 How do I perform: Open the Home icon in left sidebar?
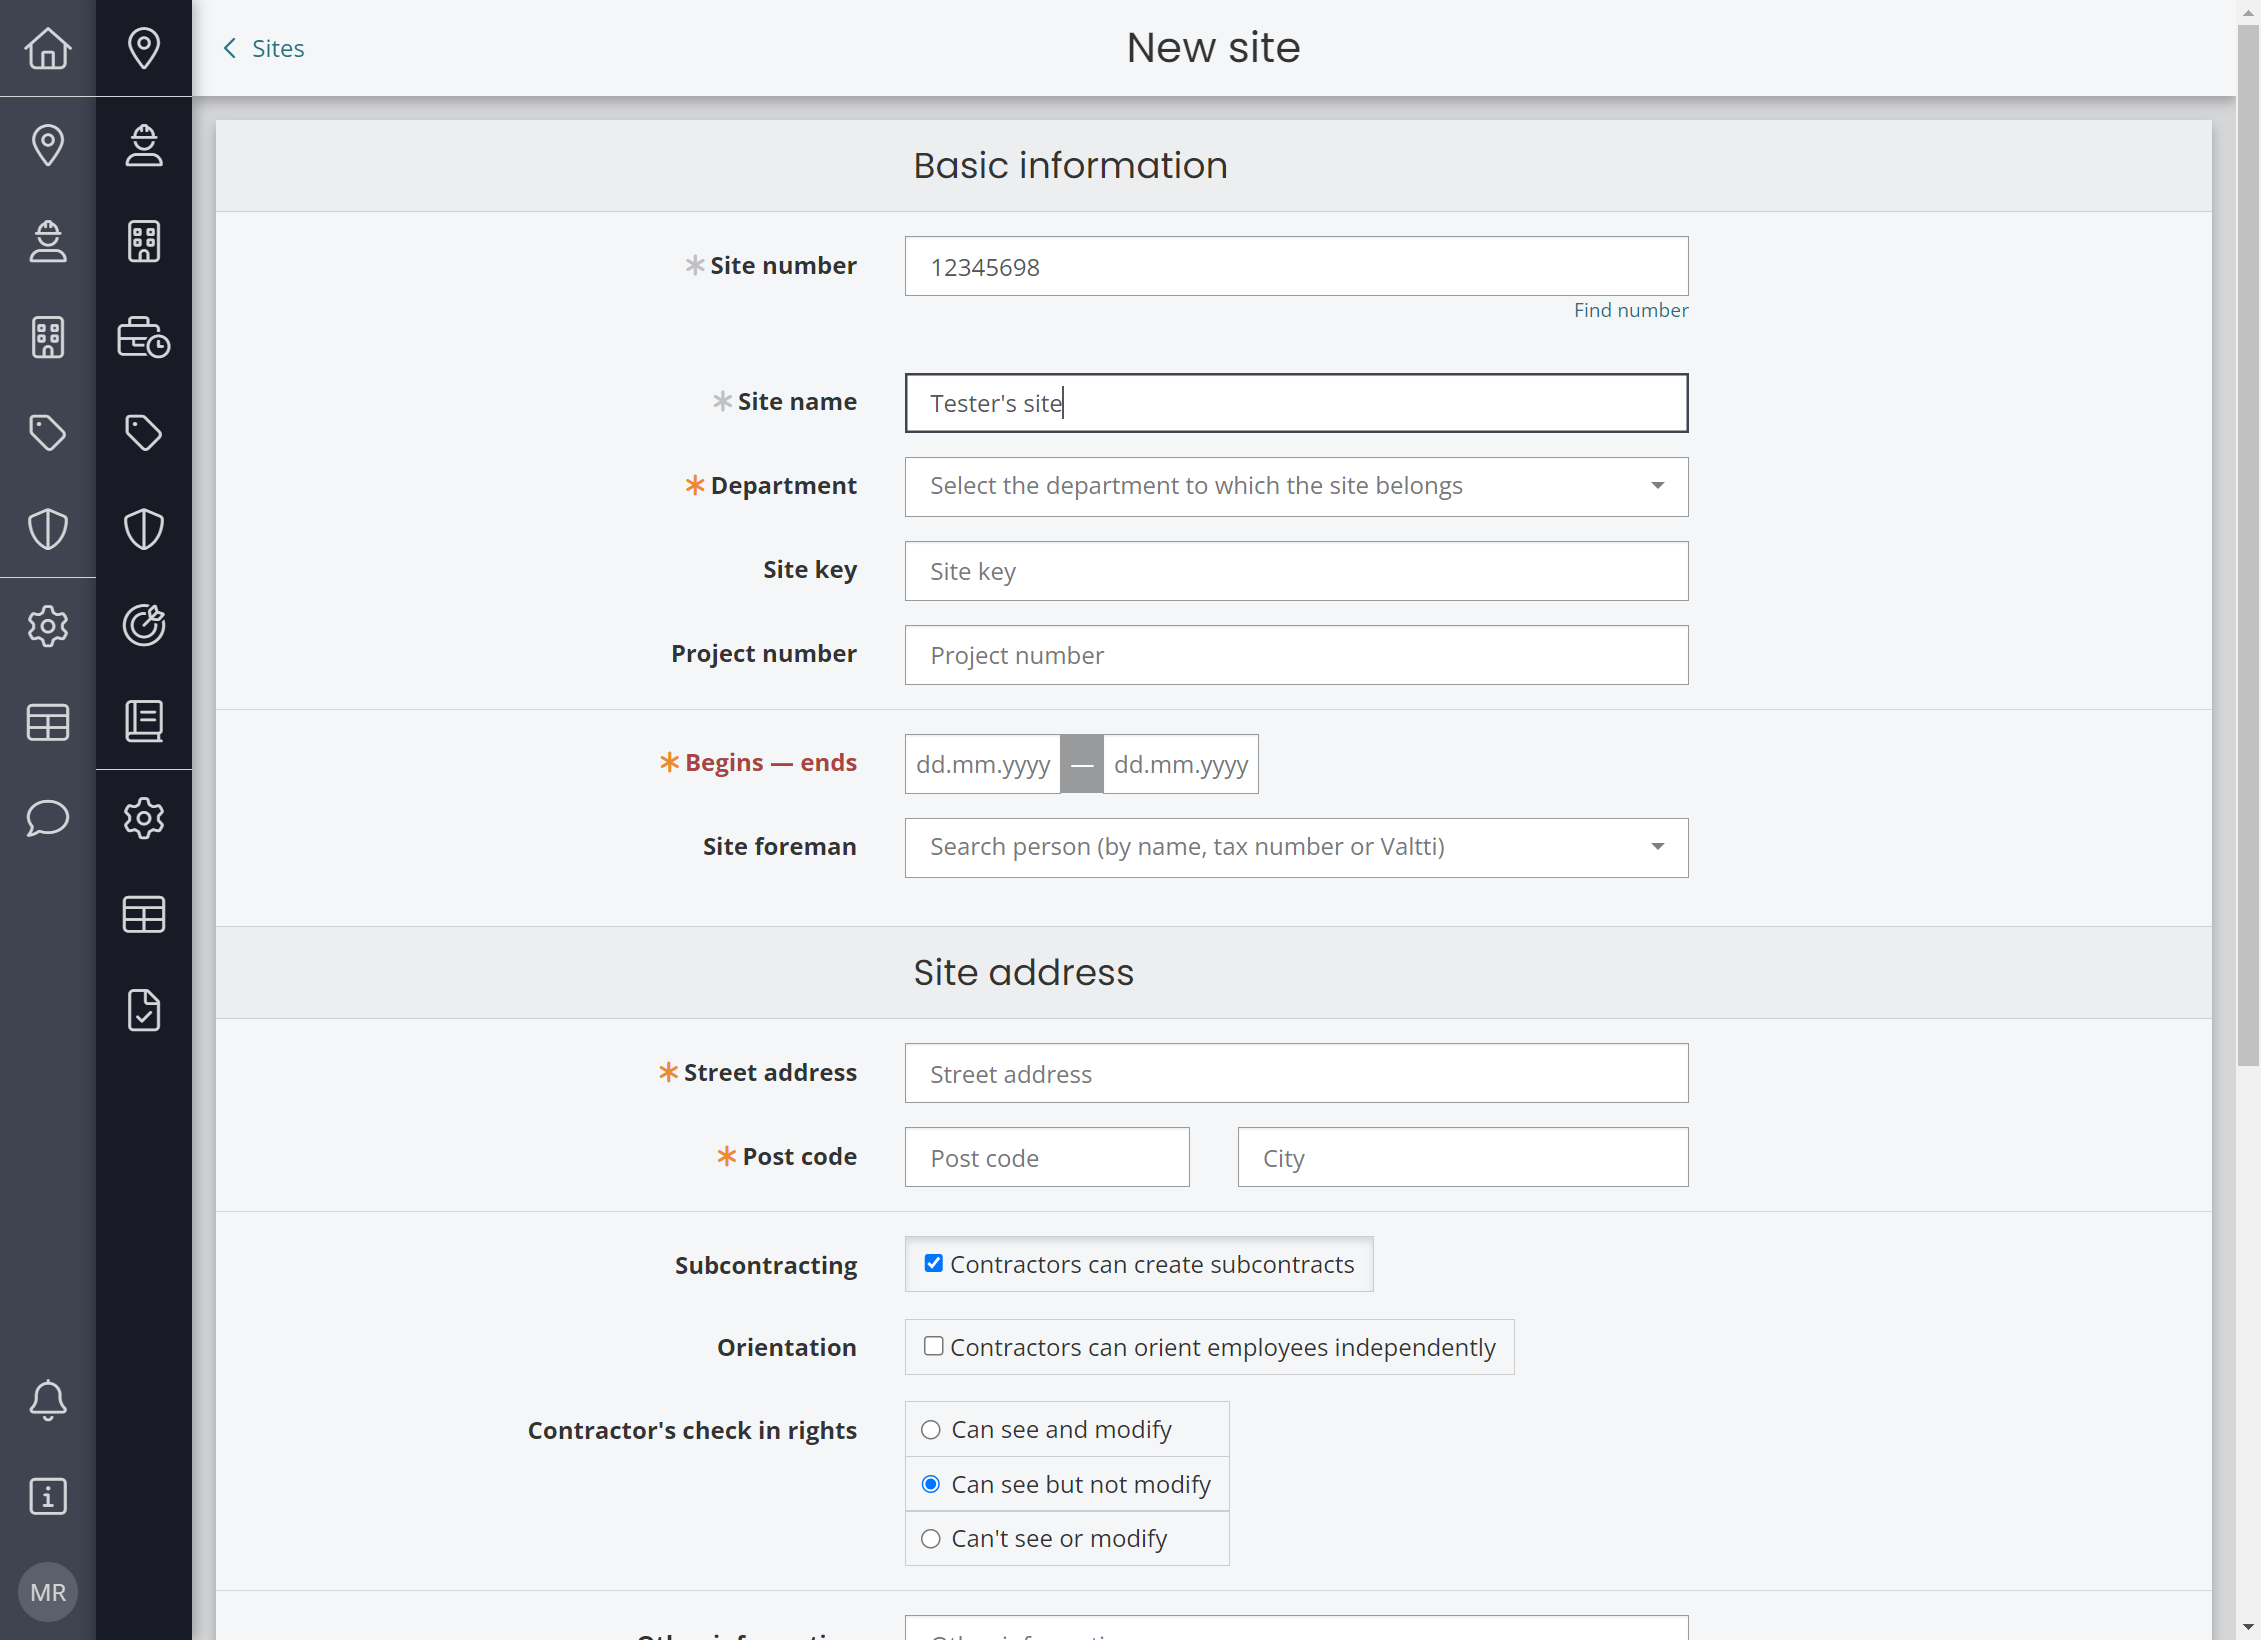tap(48, 48)
